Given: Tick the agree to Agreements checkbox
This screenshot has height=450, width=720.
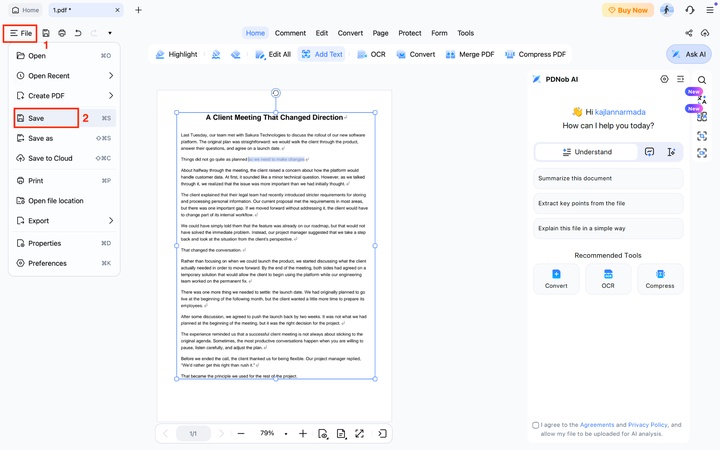Looking at the screenshot, I should click(x=535, y=425).
